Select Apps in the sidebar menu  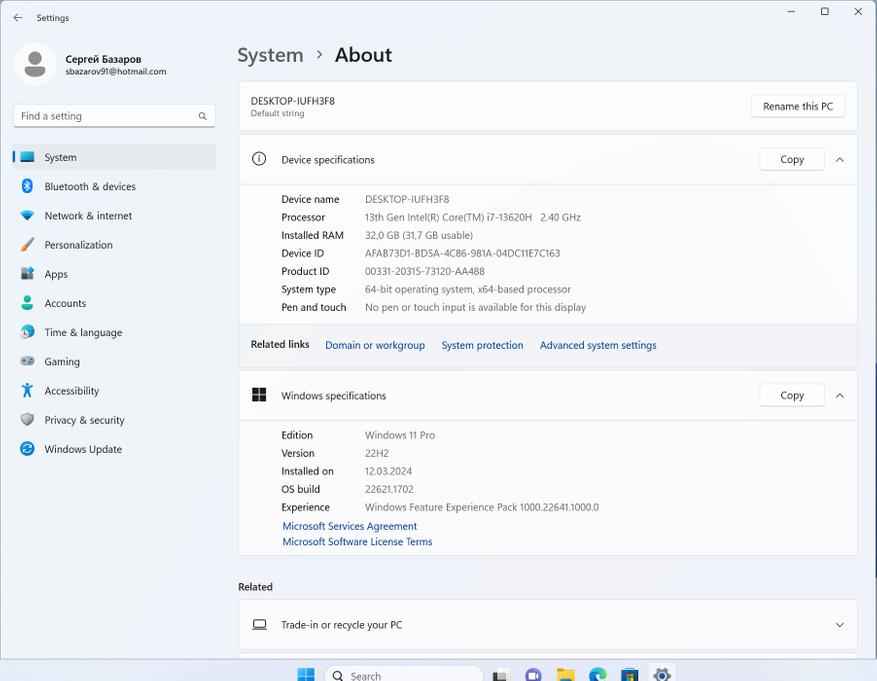click(56, 274)
